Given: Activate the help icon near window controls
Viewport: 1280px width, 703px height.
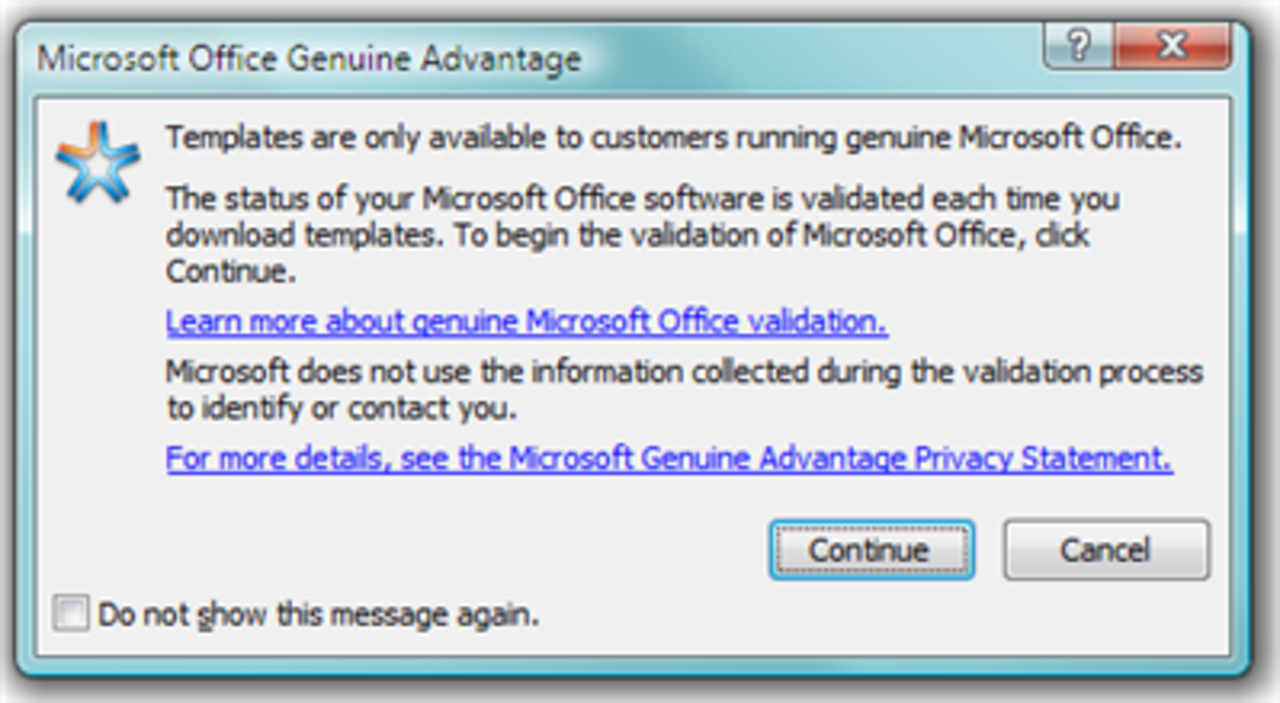Looking at the screenshot, I should pyautogui.click(x=1080, y=45).
